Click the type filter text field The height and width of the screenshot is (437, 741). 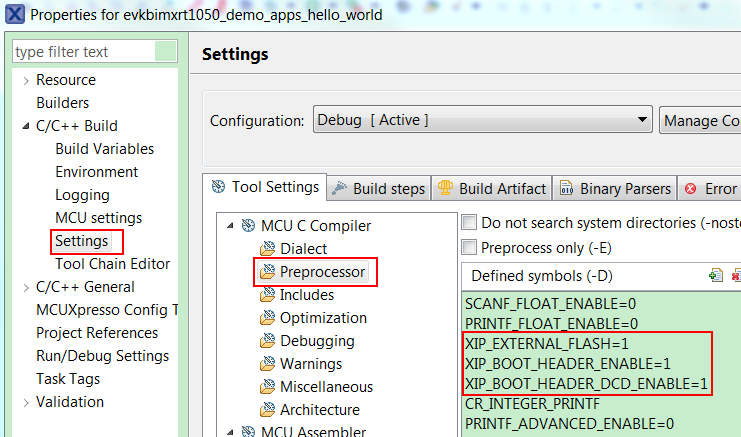coord(95,52)
